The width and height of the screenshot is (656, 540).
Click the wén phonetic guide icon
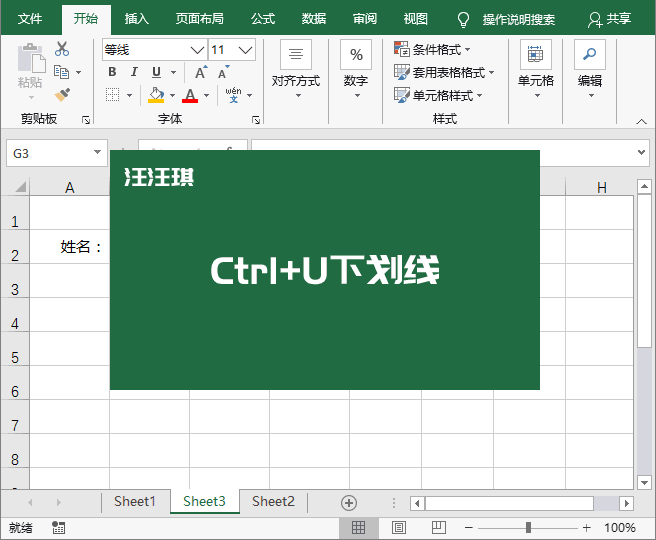(233, 95)
